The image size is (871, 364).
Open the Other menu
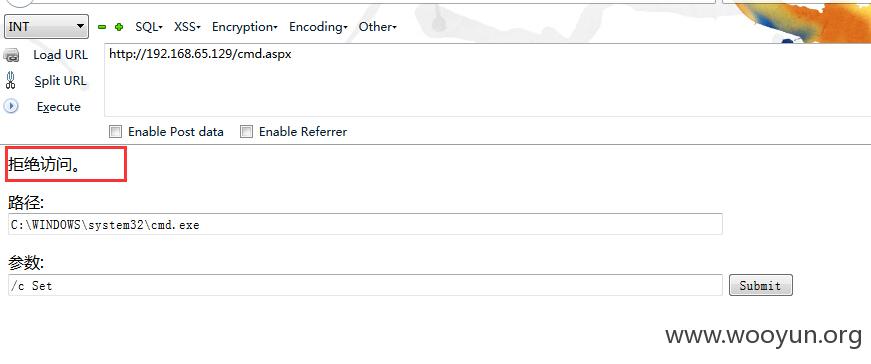pos(378,27)
